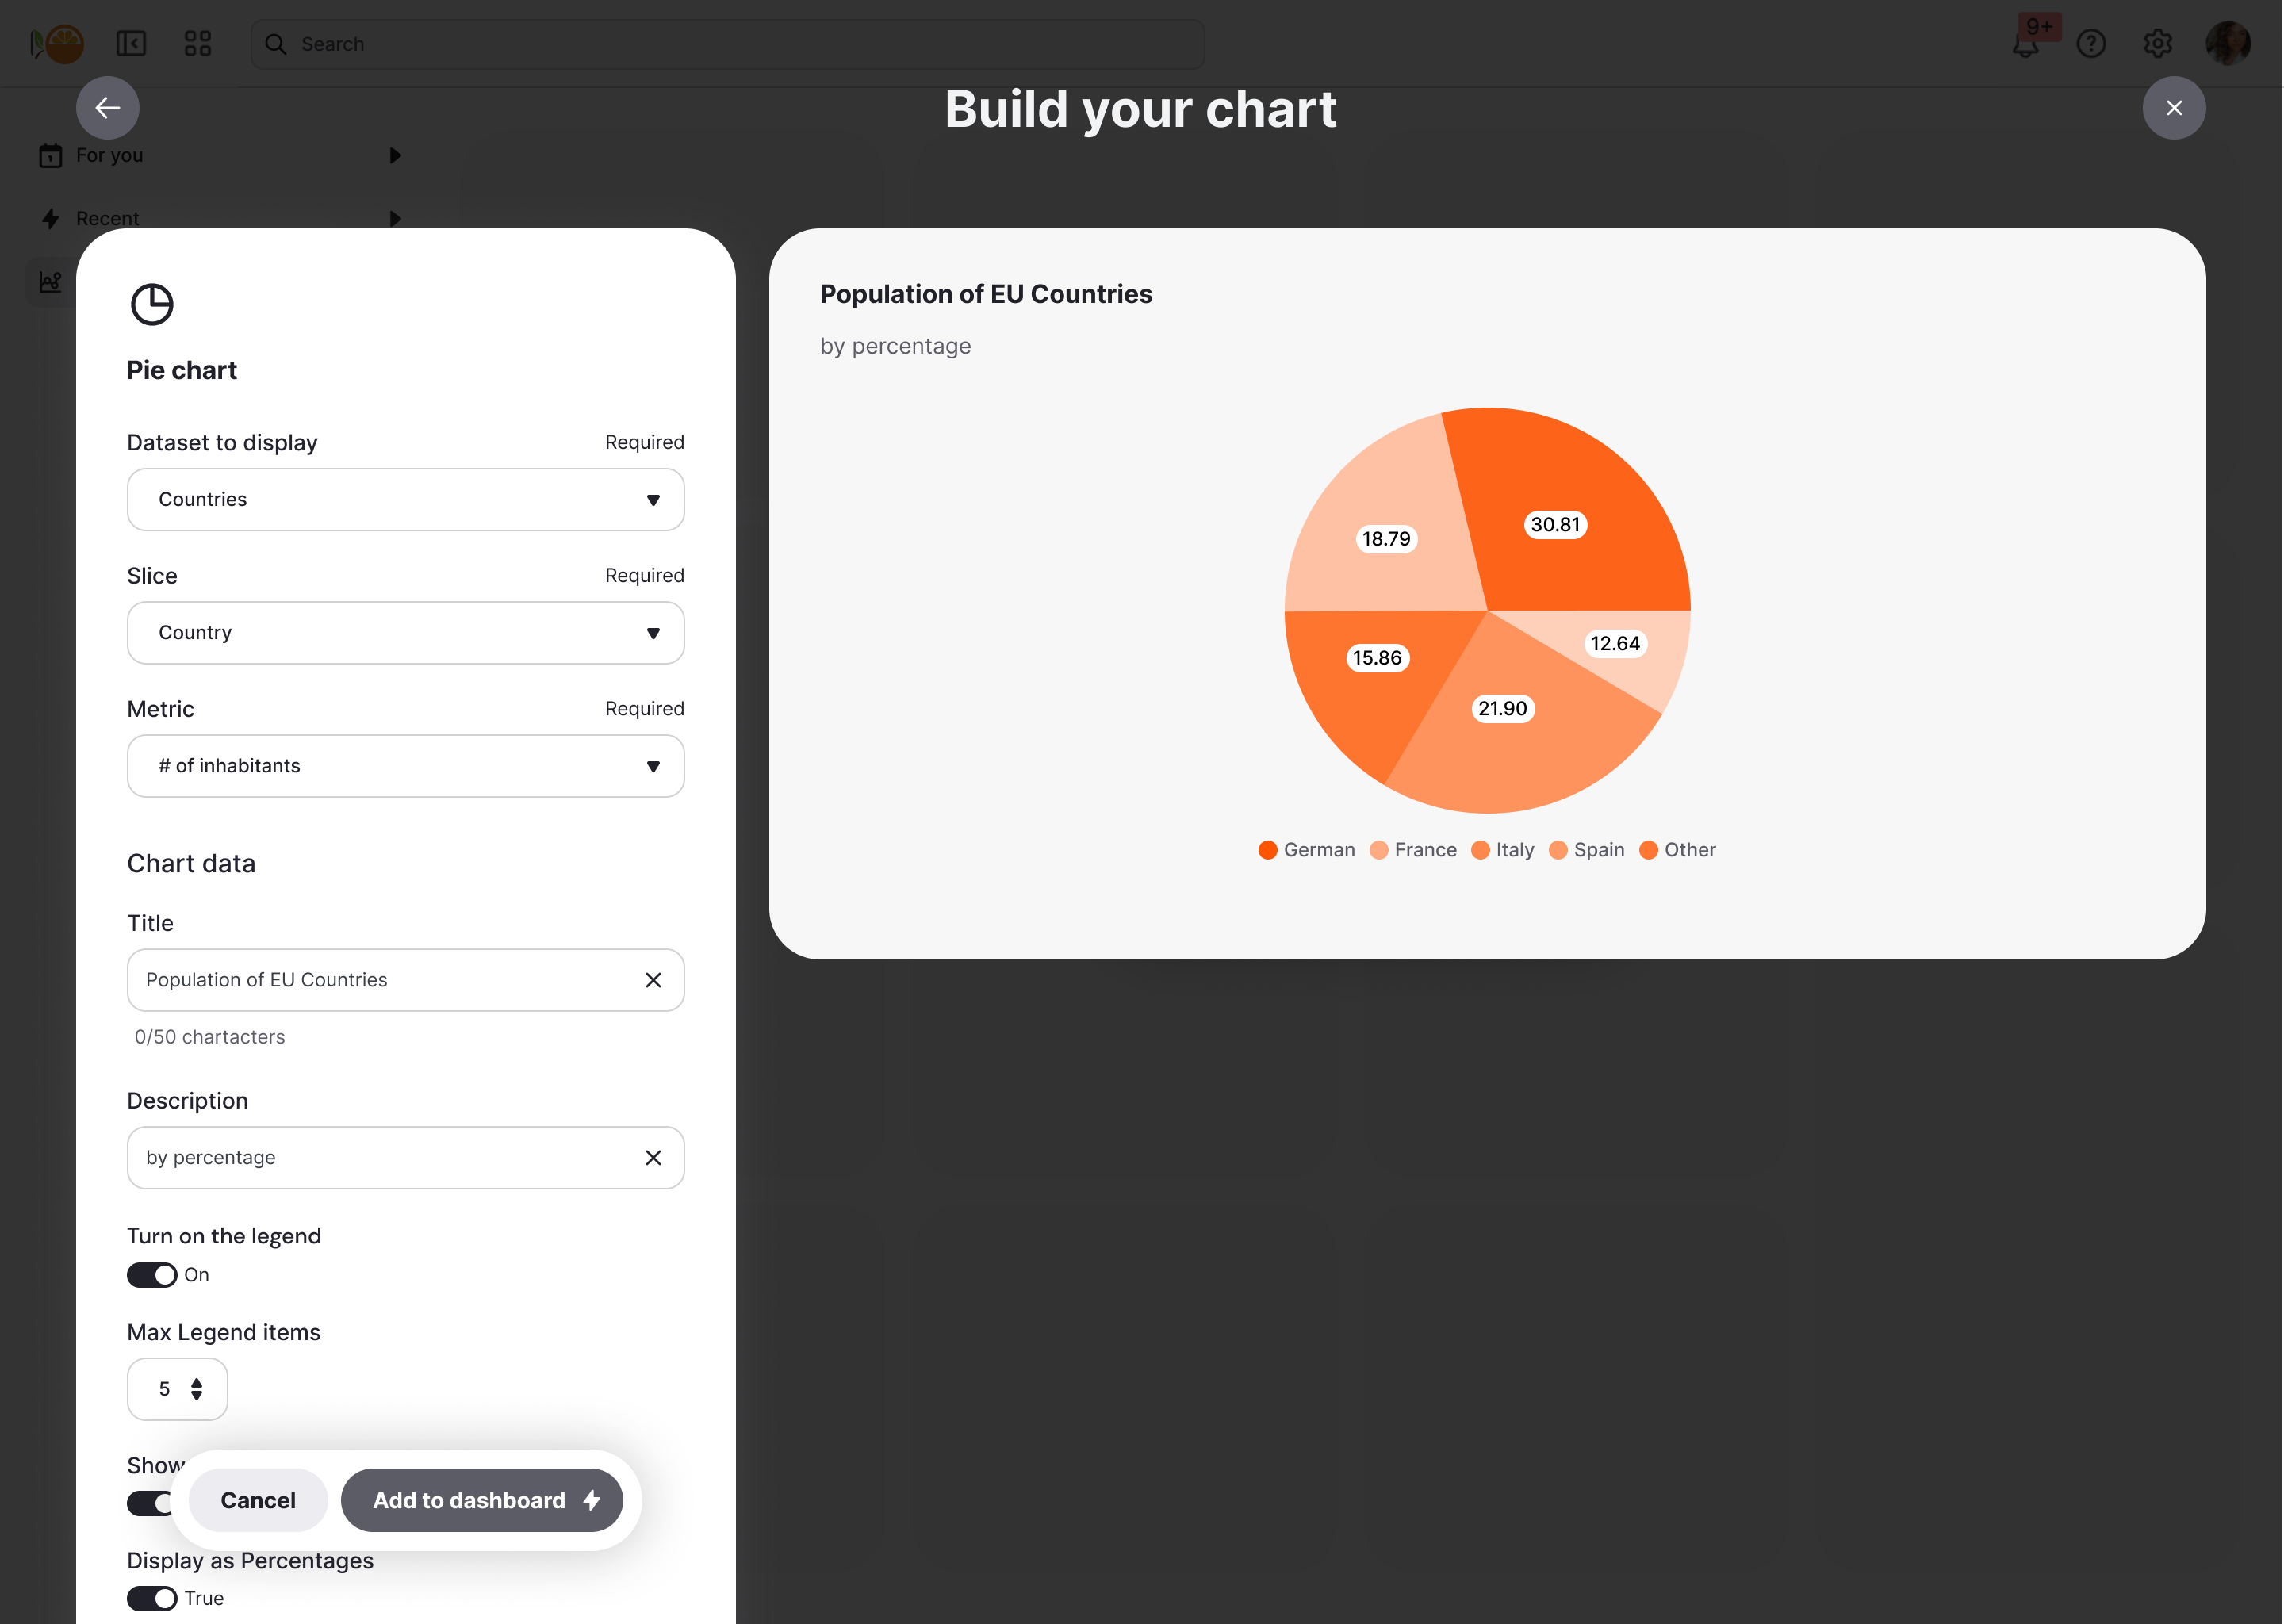Click the back arrow button
Screen dimensions: 2284x1624
(x=107, y=108)
